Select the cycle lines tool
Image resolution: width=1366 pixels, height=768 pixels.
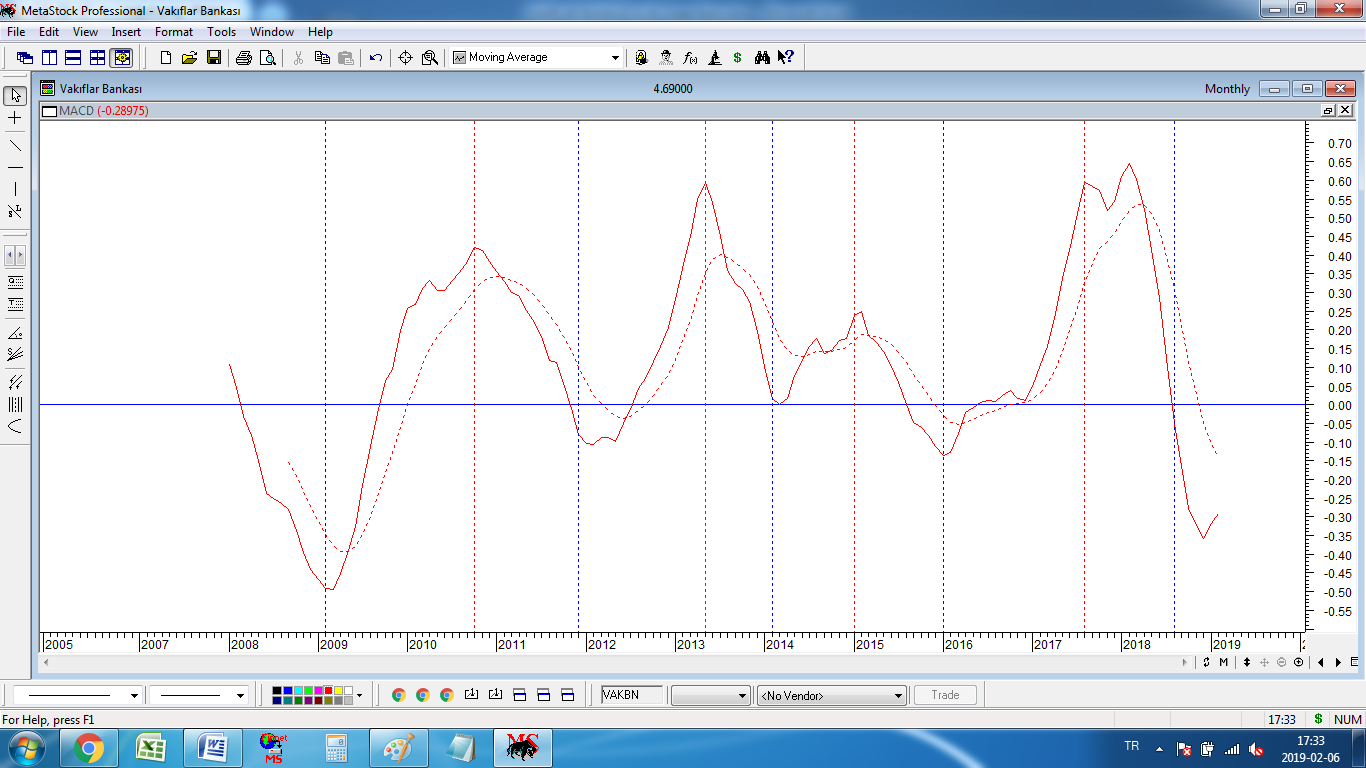(15, 405)
